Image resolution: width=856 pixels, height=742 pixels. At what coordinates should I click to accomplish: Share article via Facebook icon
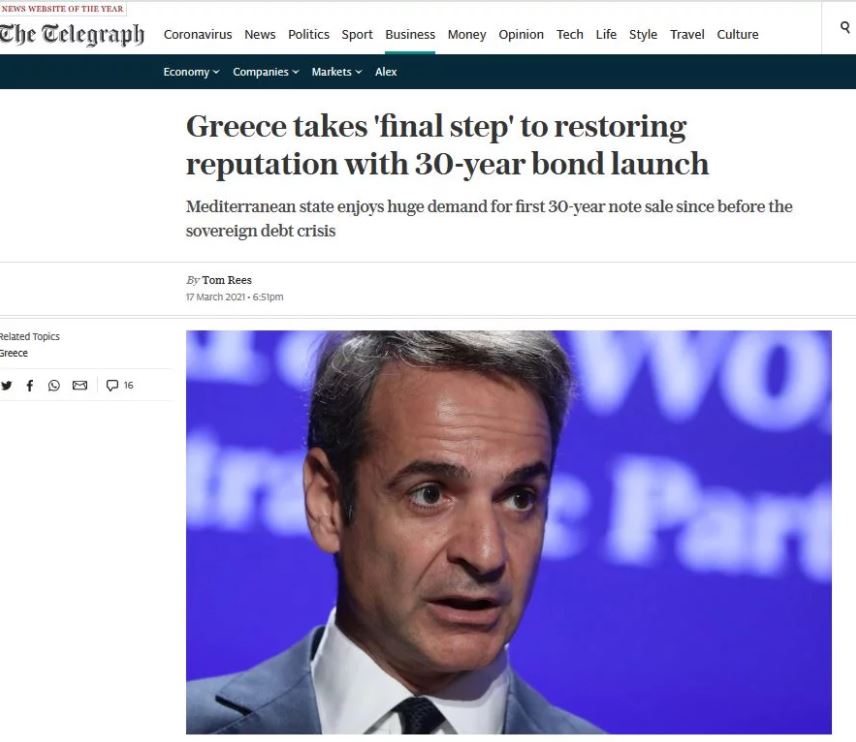(x=30, y=386)
